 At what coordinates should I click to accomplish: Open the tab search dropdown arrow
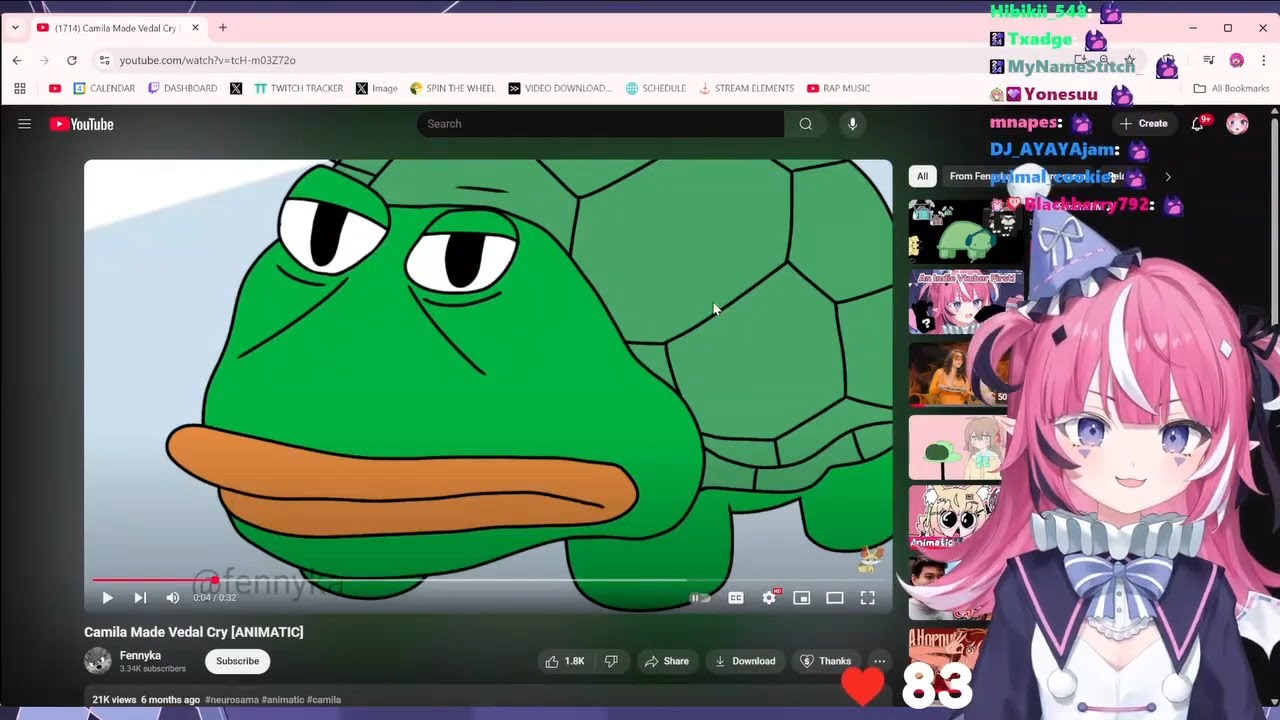14,28
